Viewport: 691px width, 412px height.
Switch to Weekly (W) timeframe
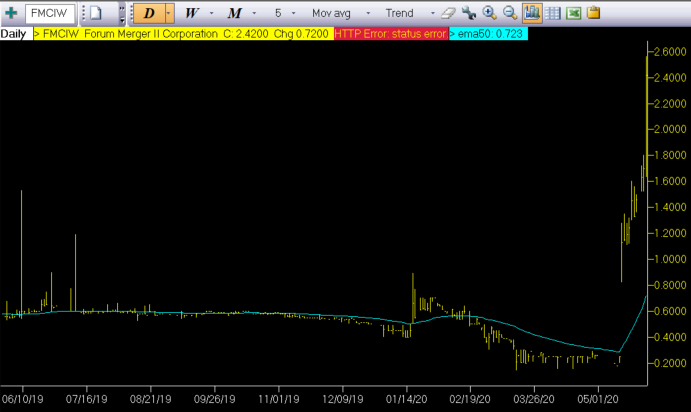click(x=191, y=13)
